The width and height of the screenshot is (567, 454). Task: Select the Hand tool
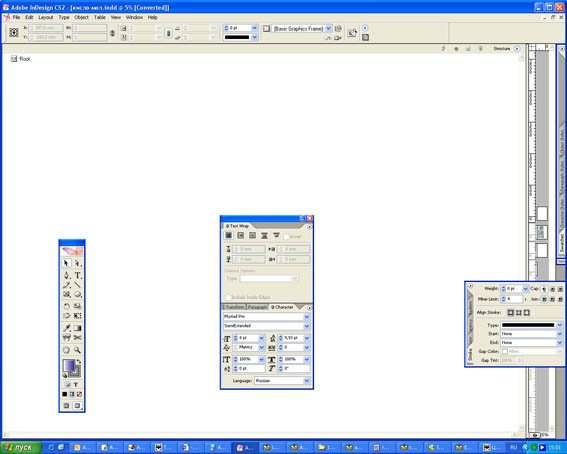[x=66, y=350]
